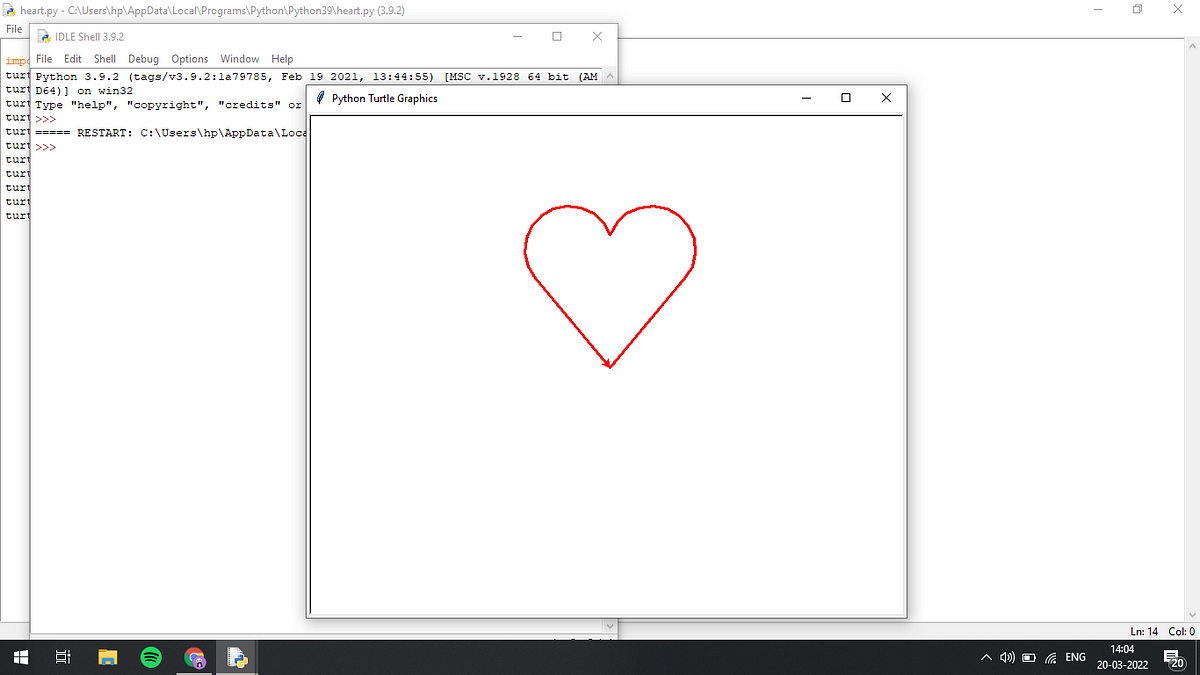Minimize the IDLE Shell window
Viewport: 1200px width, 675px height.
point(518,37)
